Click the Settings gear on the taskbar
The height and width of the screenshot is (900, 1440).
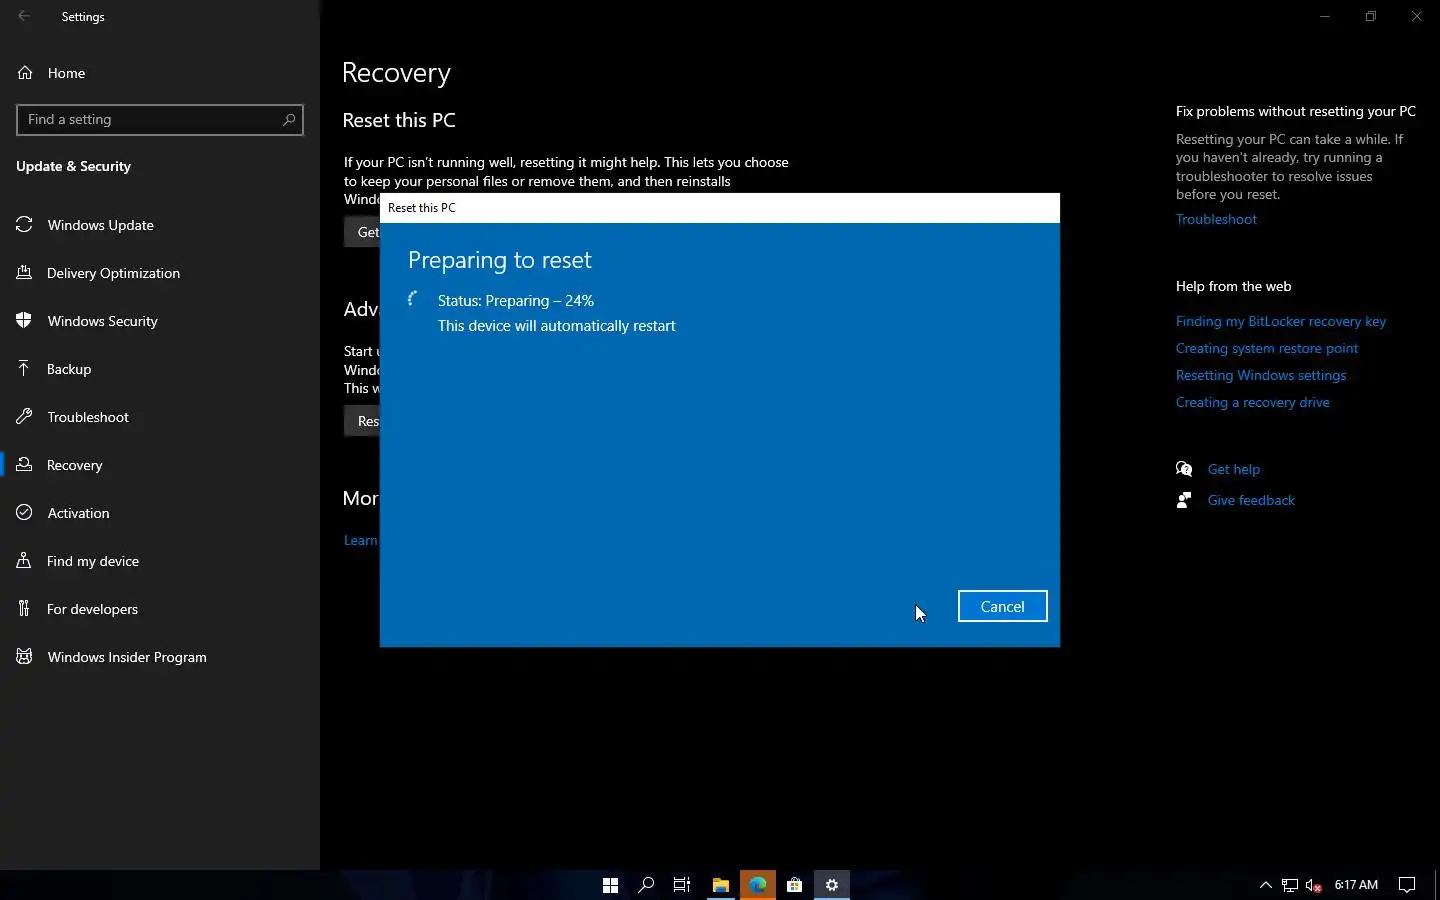(x=832, y=884)
